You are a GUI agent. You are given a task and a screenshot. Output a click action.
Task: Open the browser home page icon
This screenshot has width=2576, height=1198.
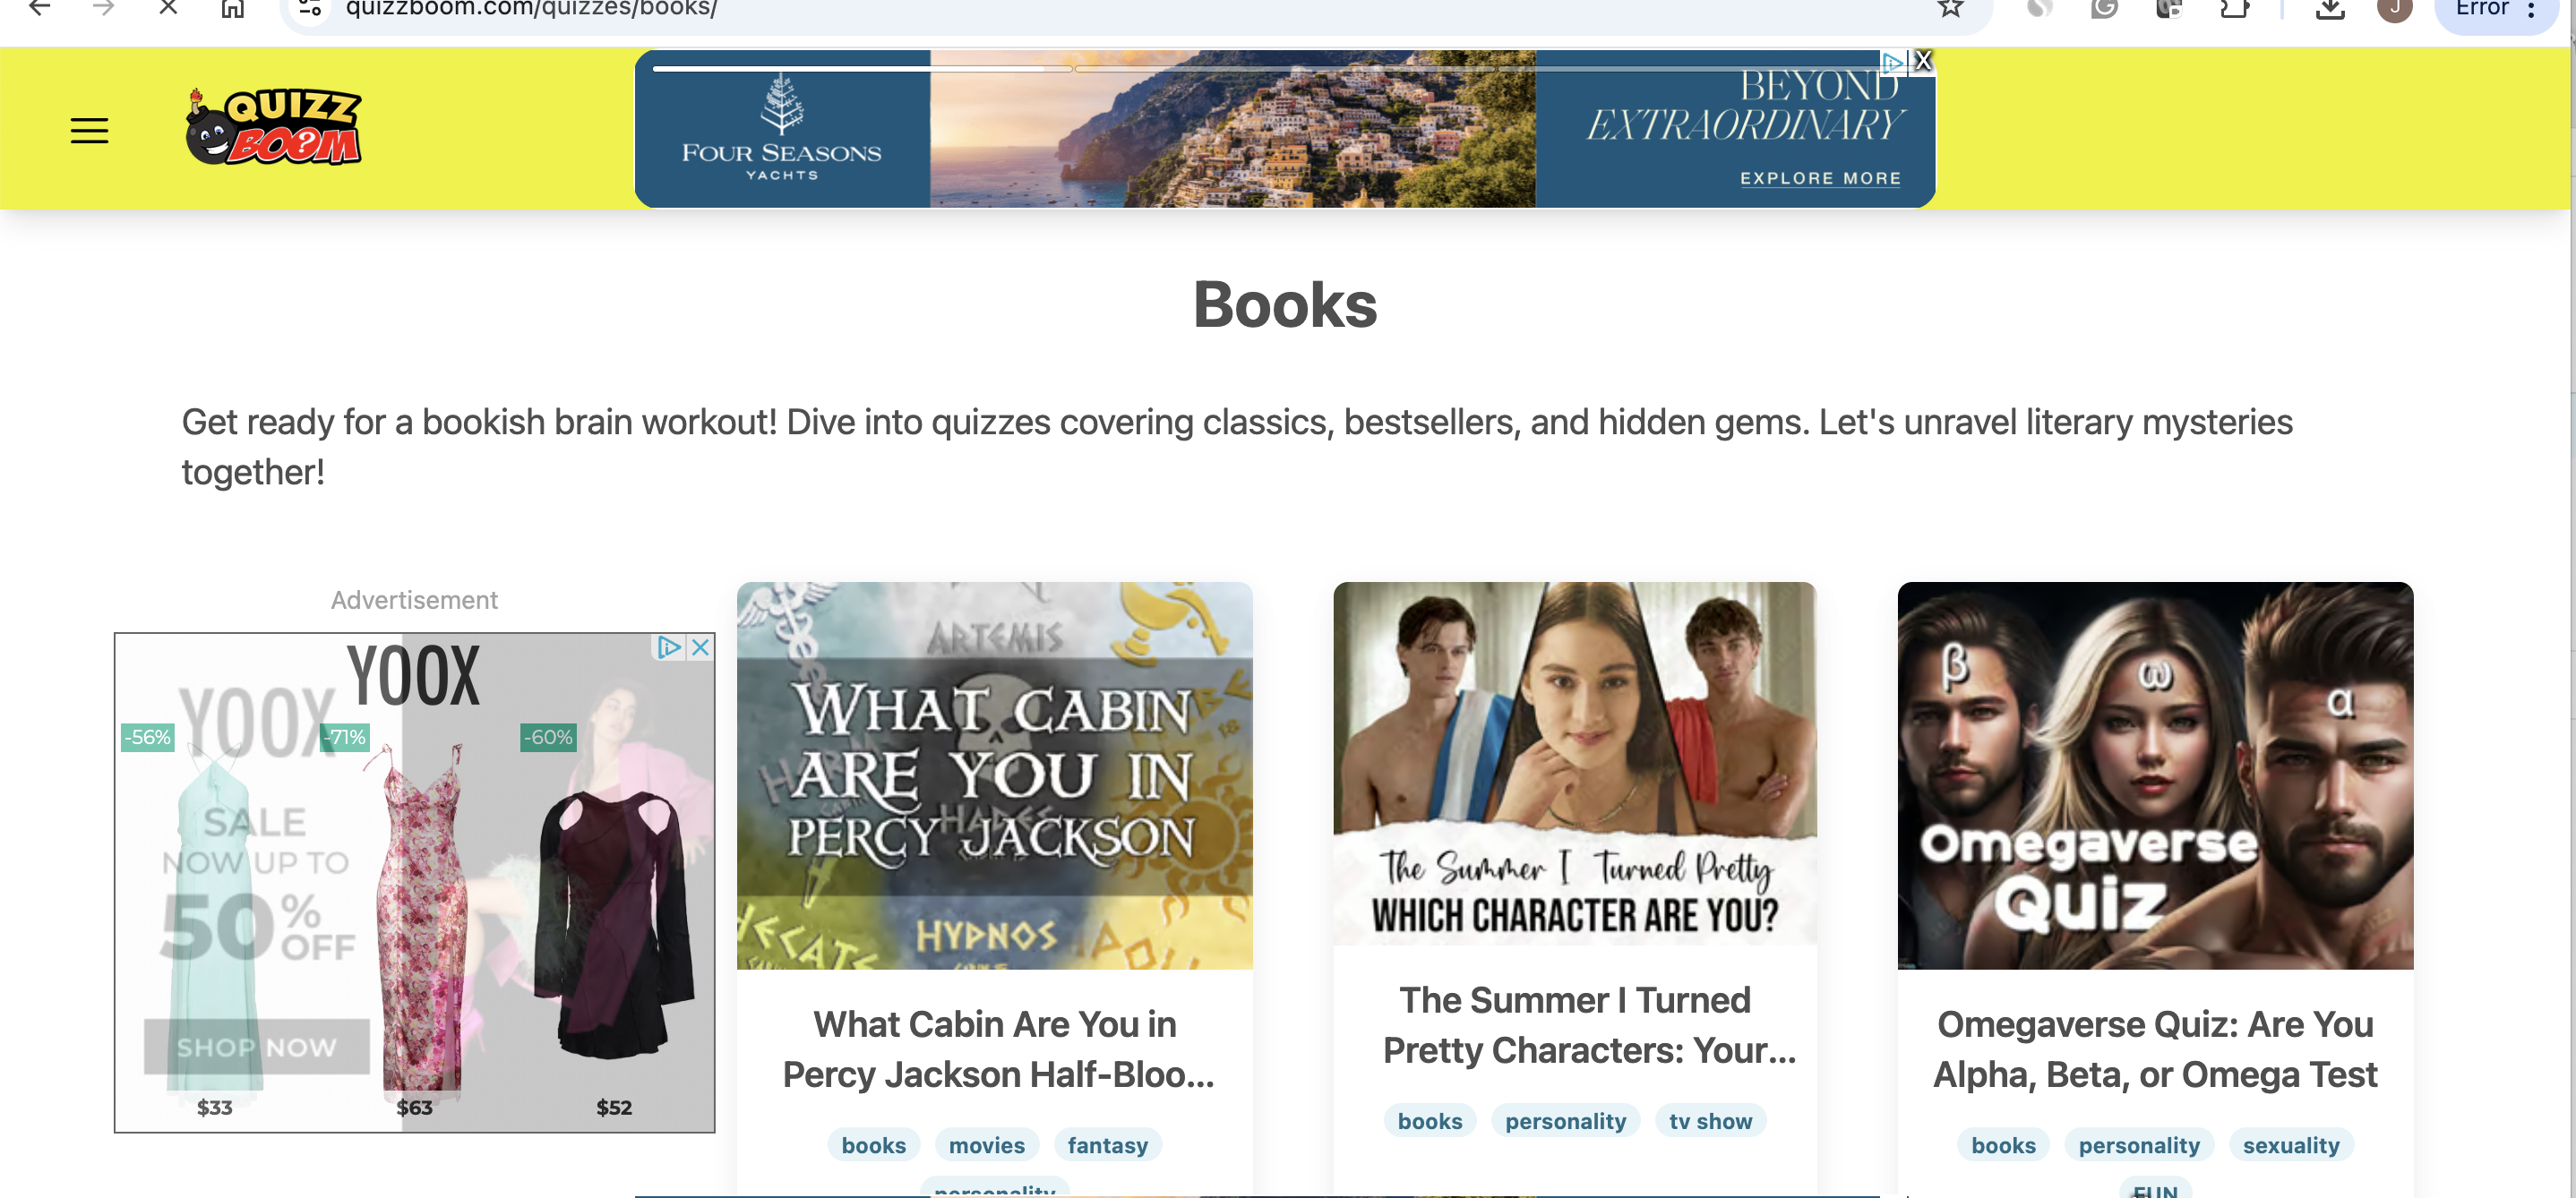[232, 8]
